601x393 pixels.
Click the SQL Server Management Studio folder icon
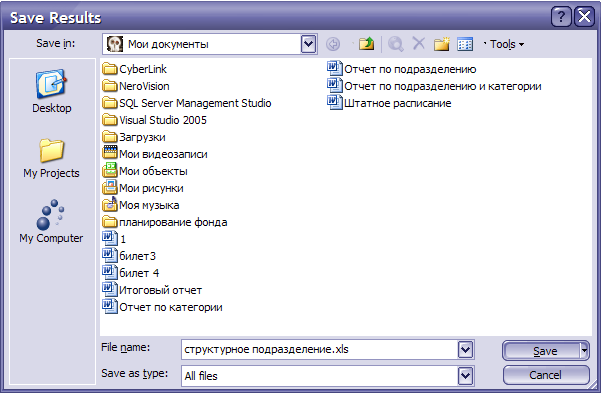[110, 103]
